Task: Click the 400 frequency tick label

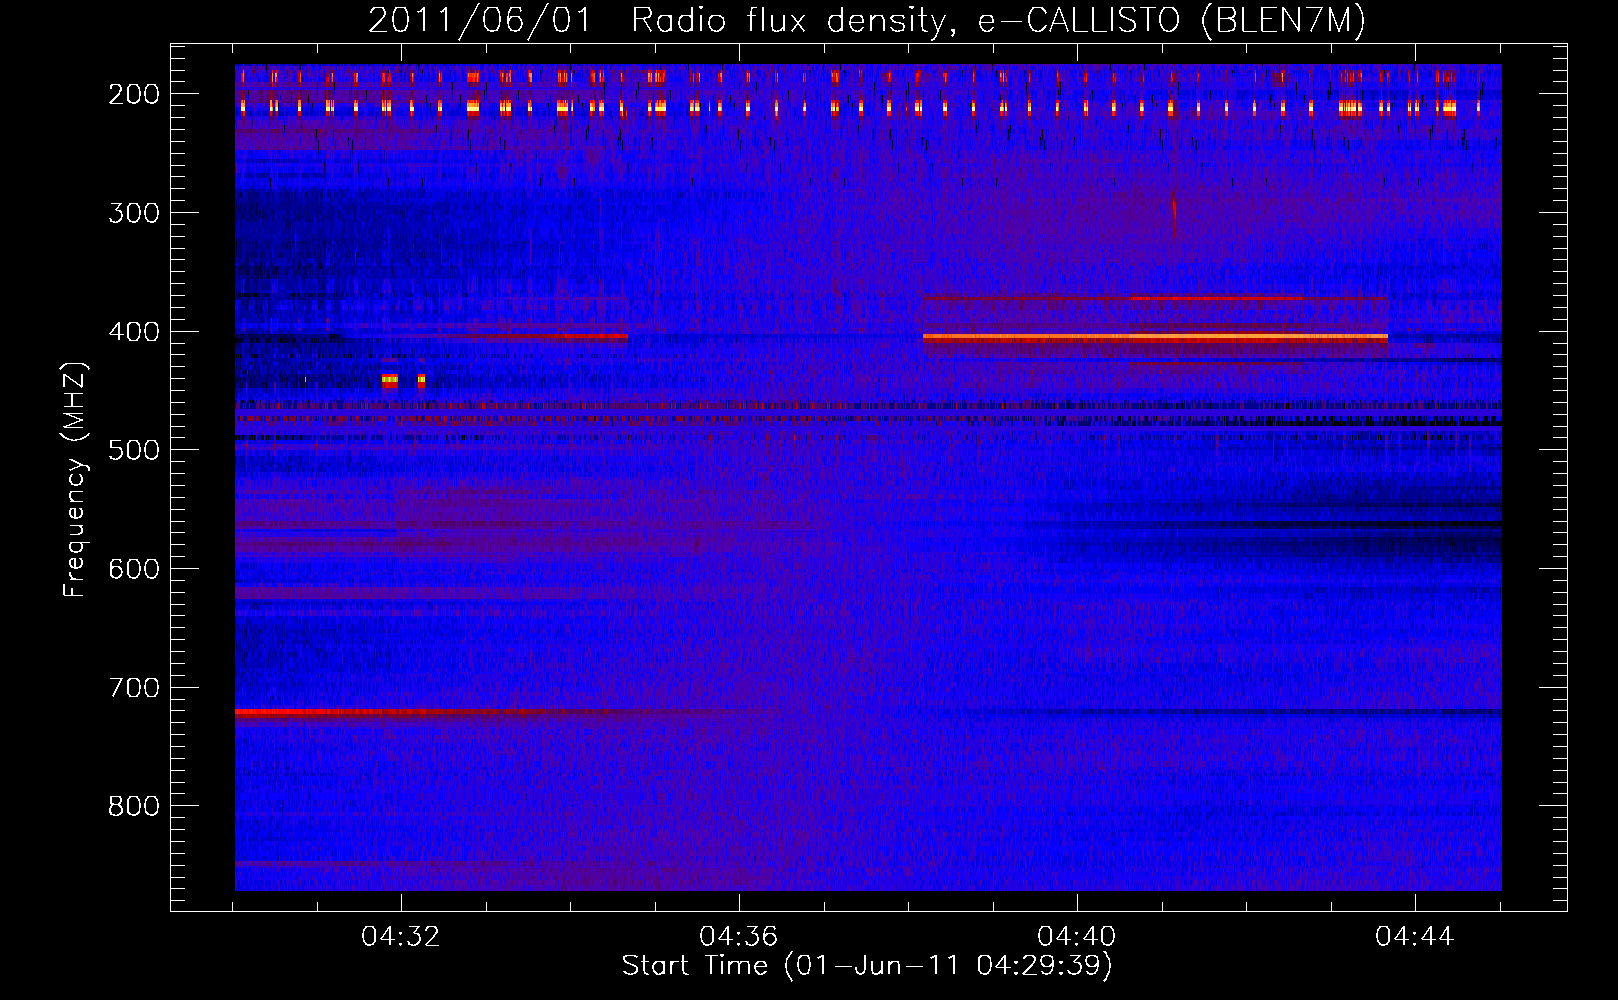Action: tap(134, 332)
